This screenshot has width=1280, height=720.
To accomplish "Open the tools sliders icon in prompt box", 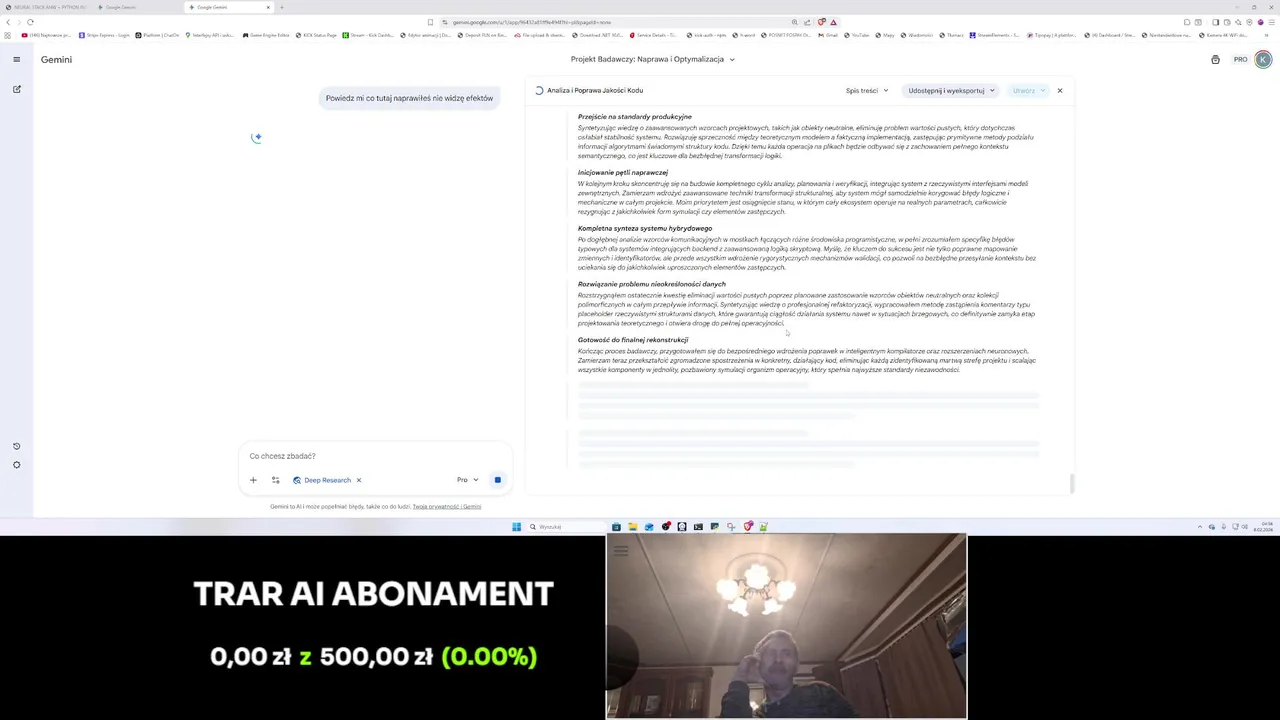I will click(276, 480).
